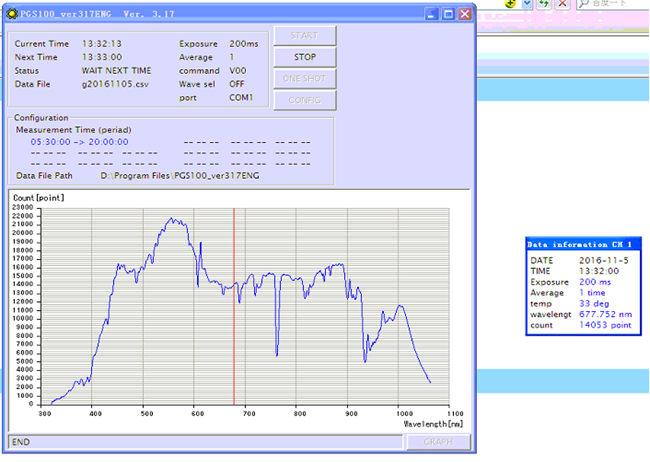Screen dimensions: 650x462
Task: Click the command value V00
Action: [238, 71]
